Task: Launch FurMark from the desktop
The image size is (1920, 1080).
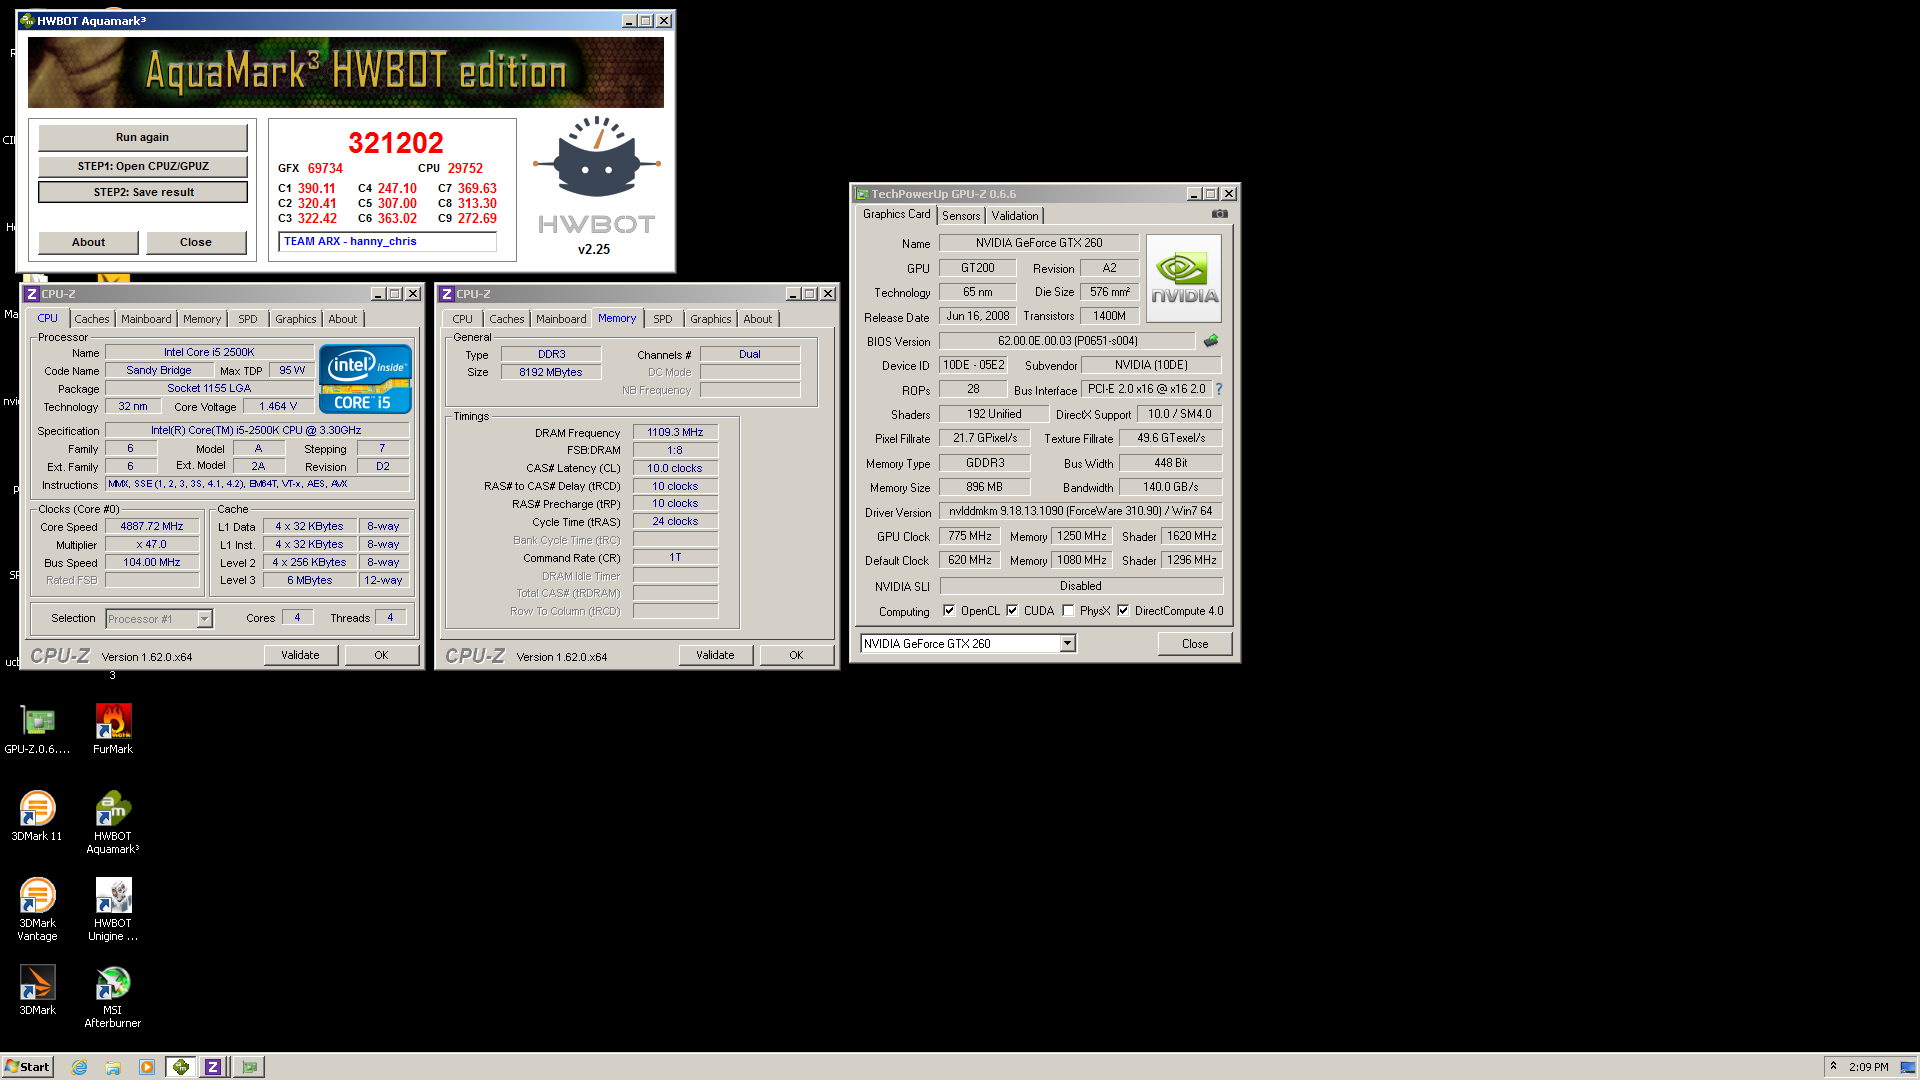Action: tap(113, 728)
